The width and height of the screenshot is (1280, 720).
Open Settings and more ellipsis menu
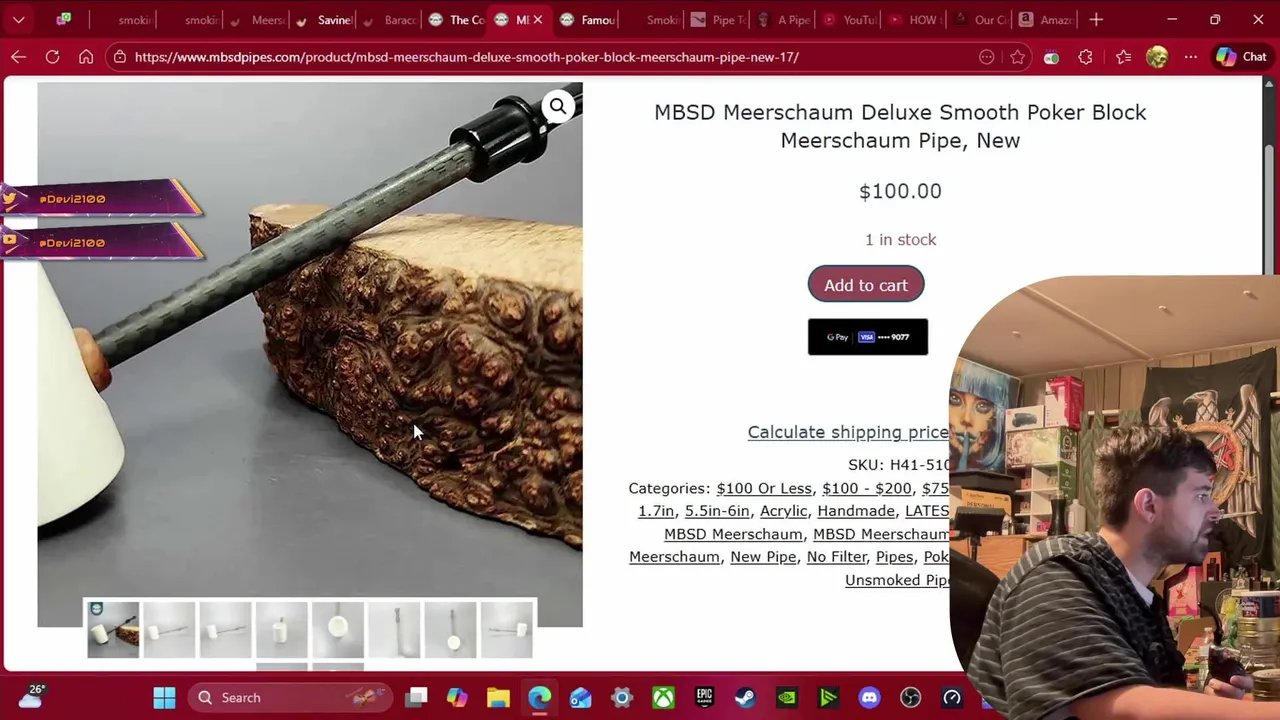pyautogui.click(x=1190, y=57)
